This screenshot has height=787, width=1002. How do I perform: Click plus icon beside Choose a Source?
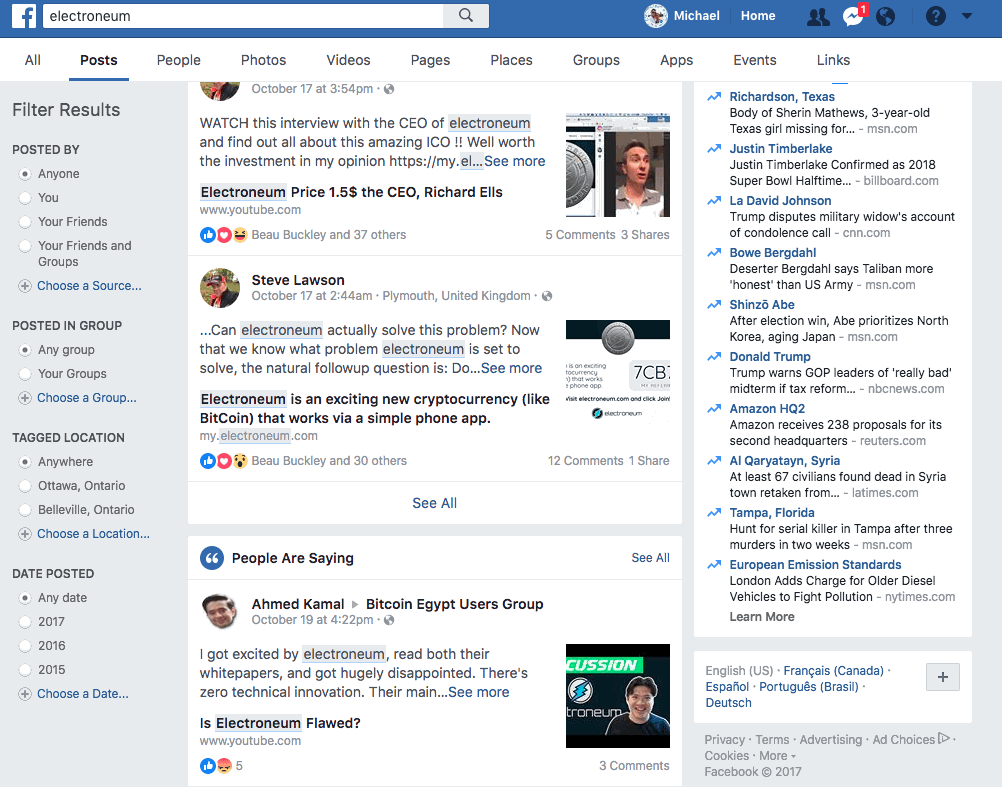point(25,286)
